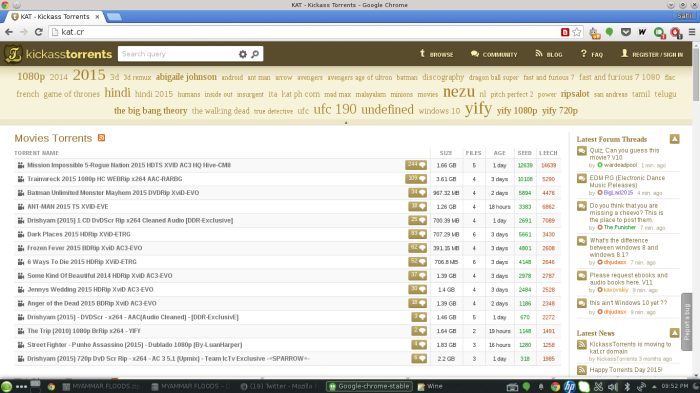Open the Browse menu

436,54
